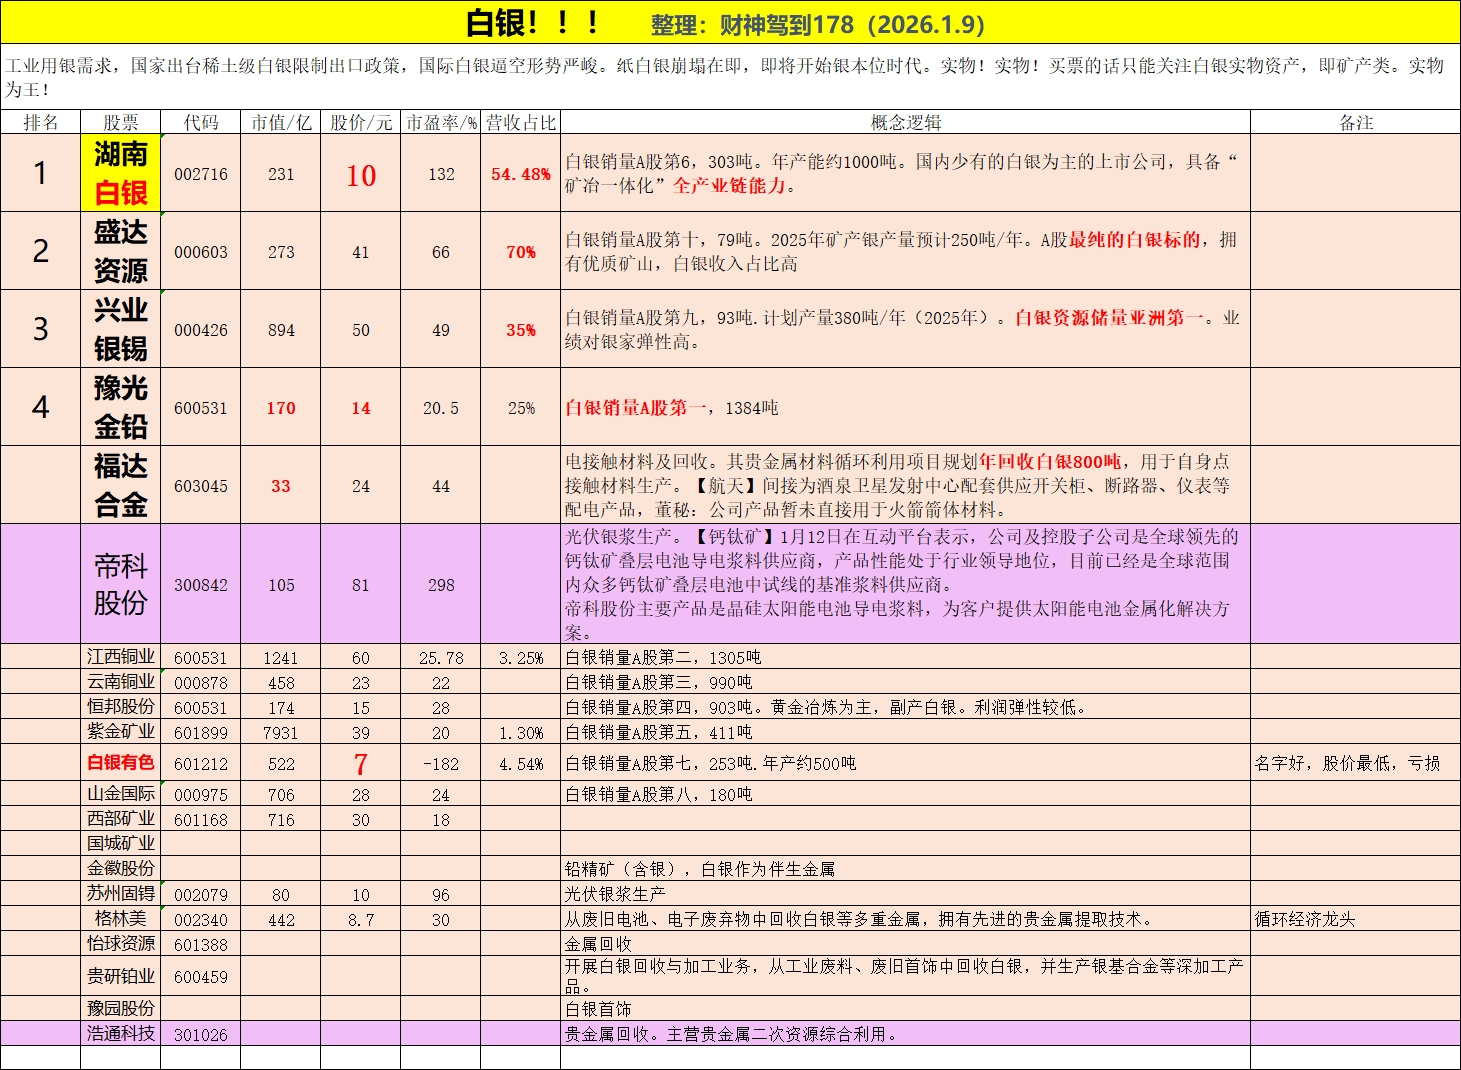Click stock code 601899
1461x1070 pixels.
tap(201, 733)
